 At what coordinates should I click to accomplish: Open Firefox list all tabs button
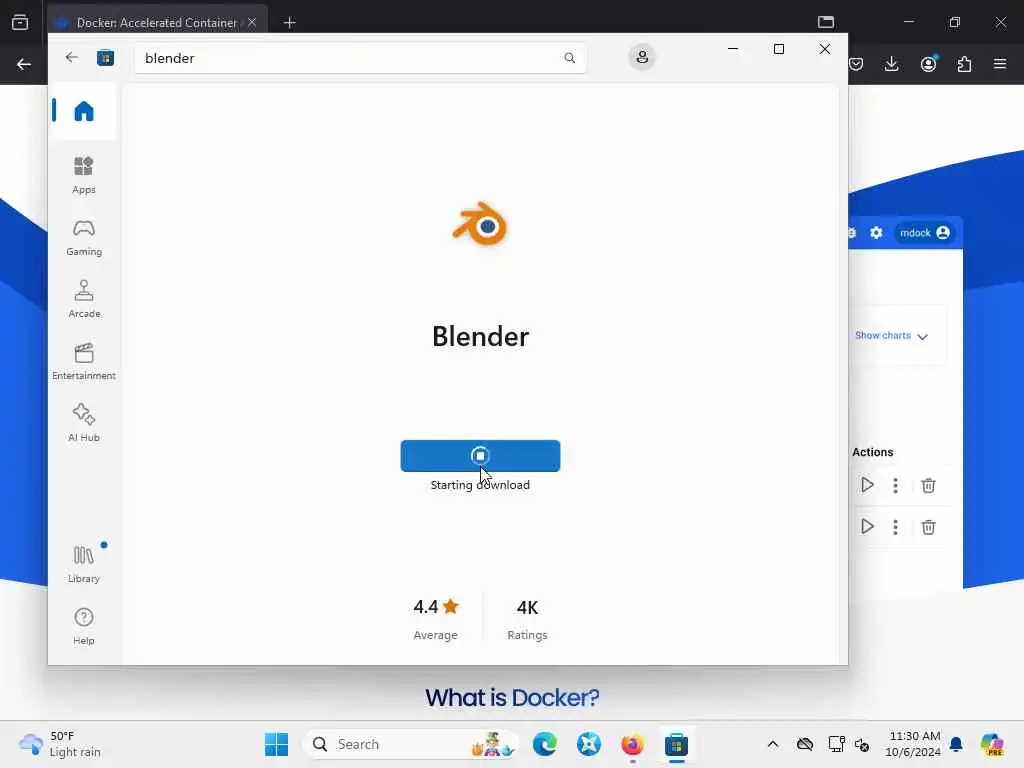click(x=826, y=22)
